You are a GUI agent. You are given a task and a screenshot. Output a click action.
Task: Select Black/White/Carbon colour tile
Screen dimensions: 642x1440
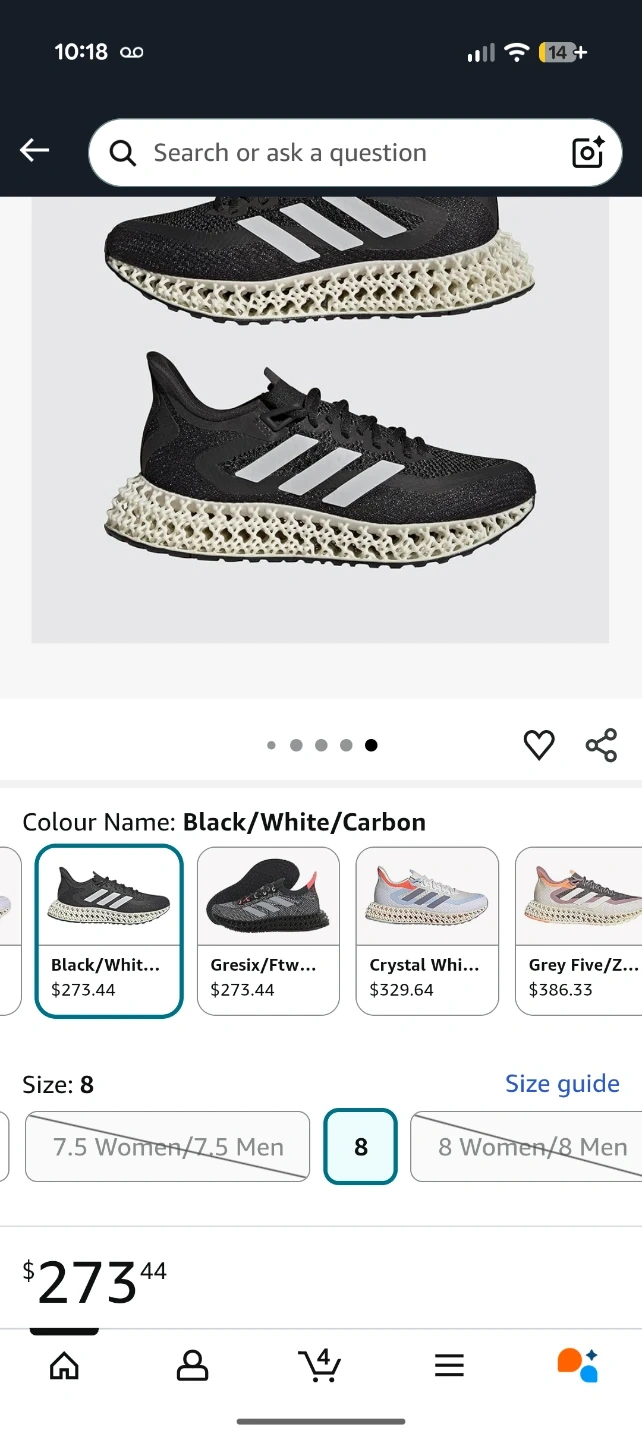coord(109,931)
